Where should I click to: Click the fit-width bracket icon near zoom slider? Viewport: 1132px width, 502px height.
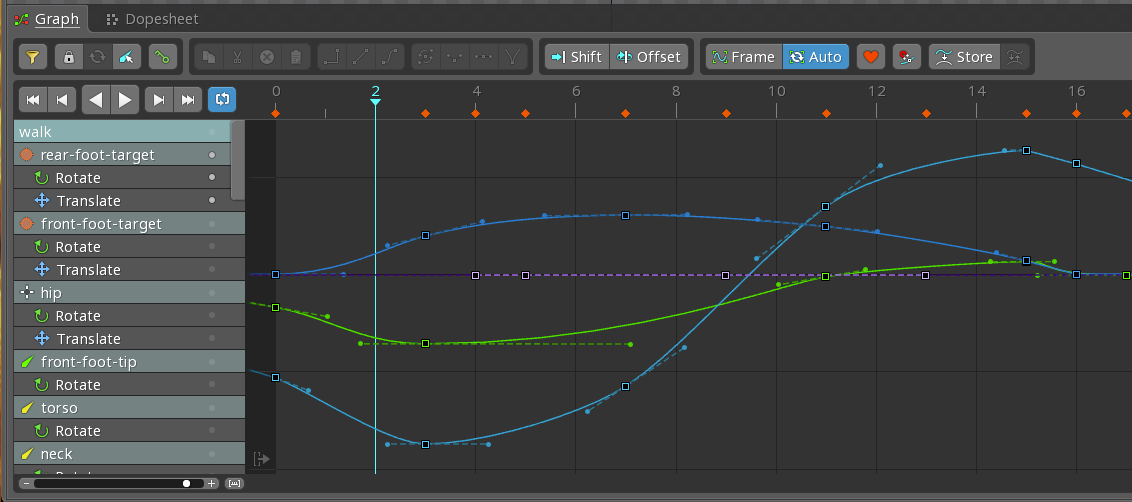click(234, 483)
